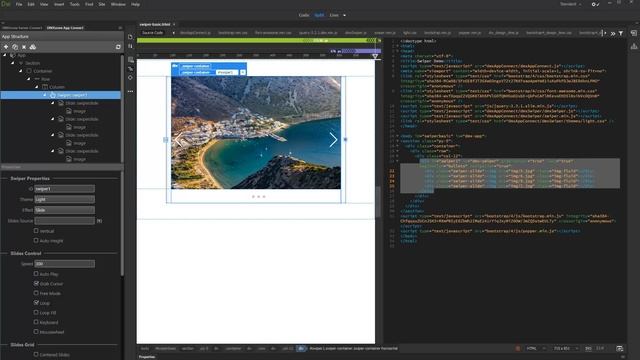The width and height of the screenshot is (640, 360).
Task: Open the related file dmxAppConnect.js
Action: pyautogui.click(x=195, y=33)
